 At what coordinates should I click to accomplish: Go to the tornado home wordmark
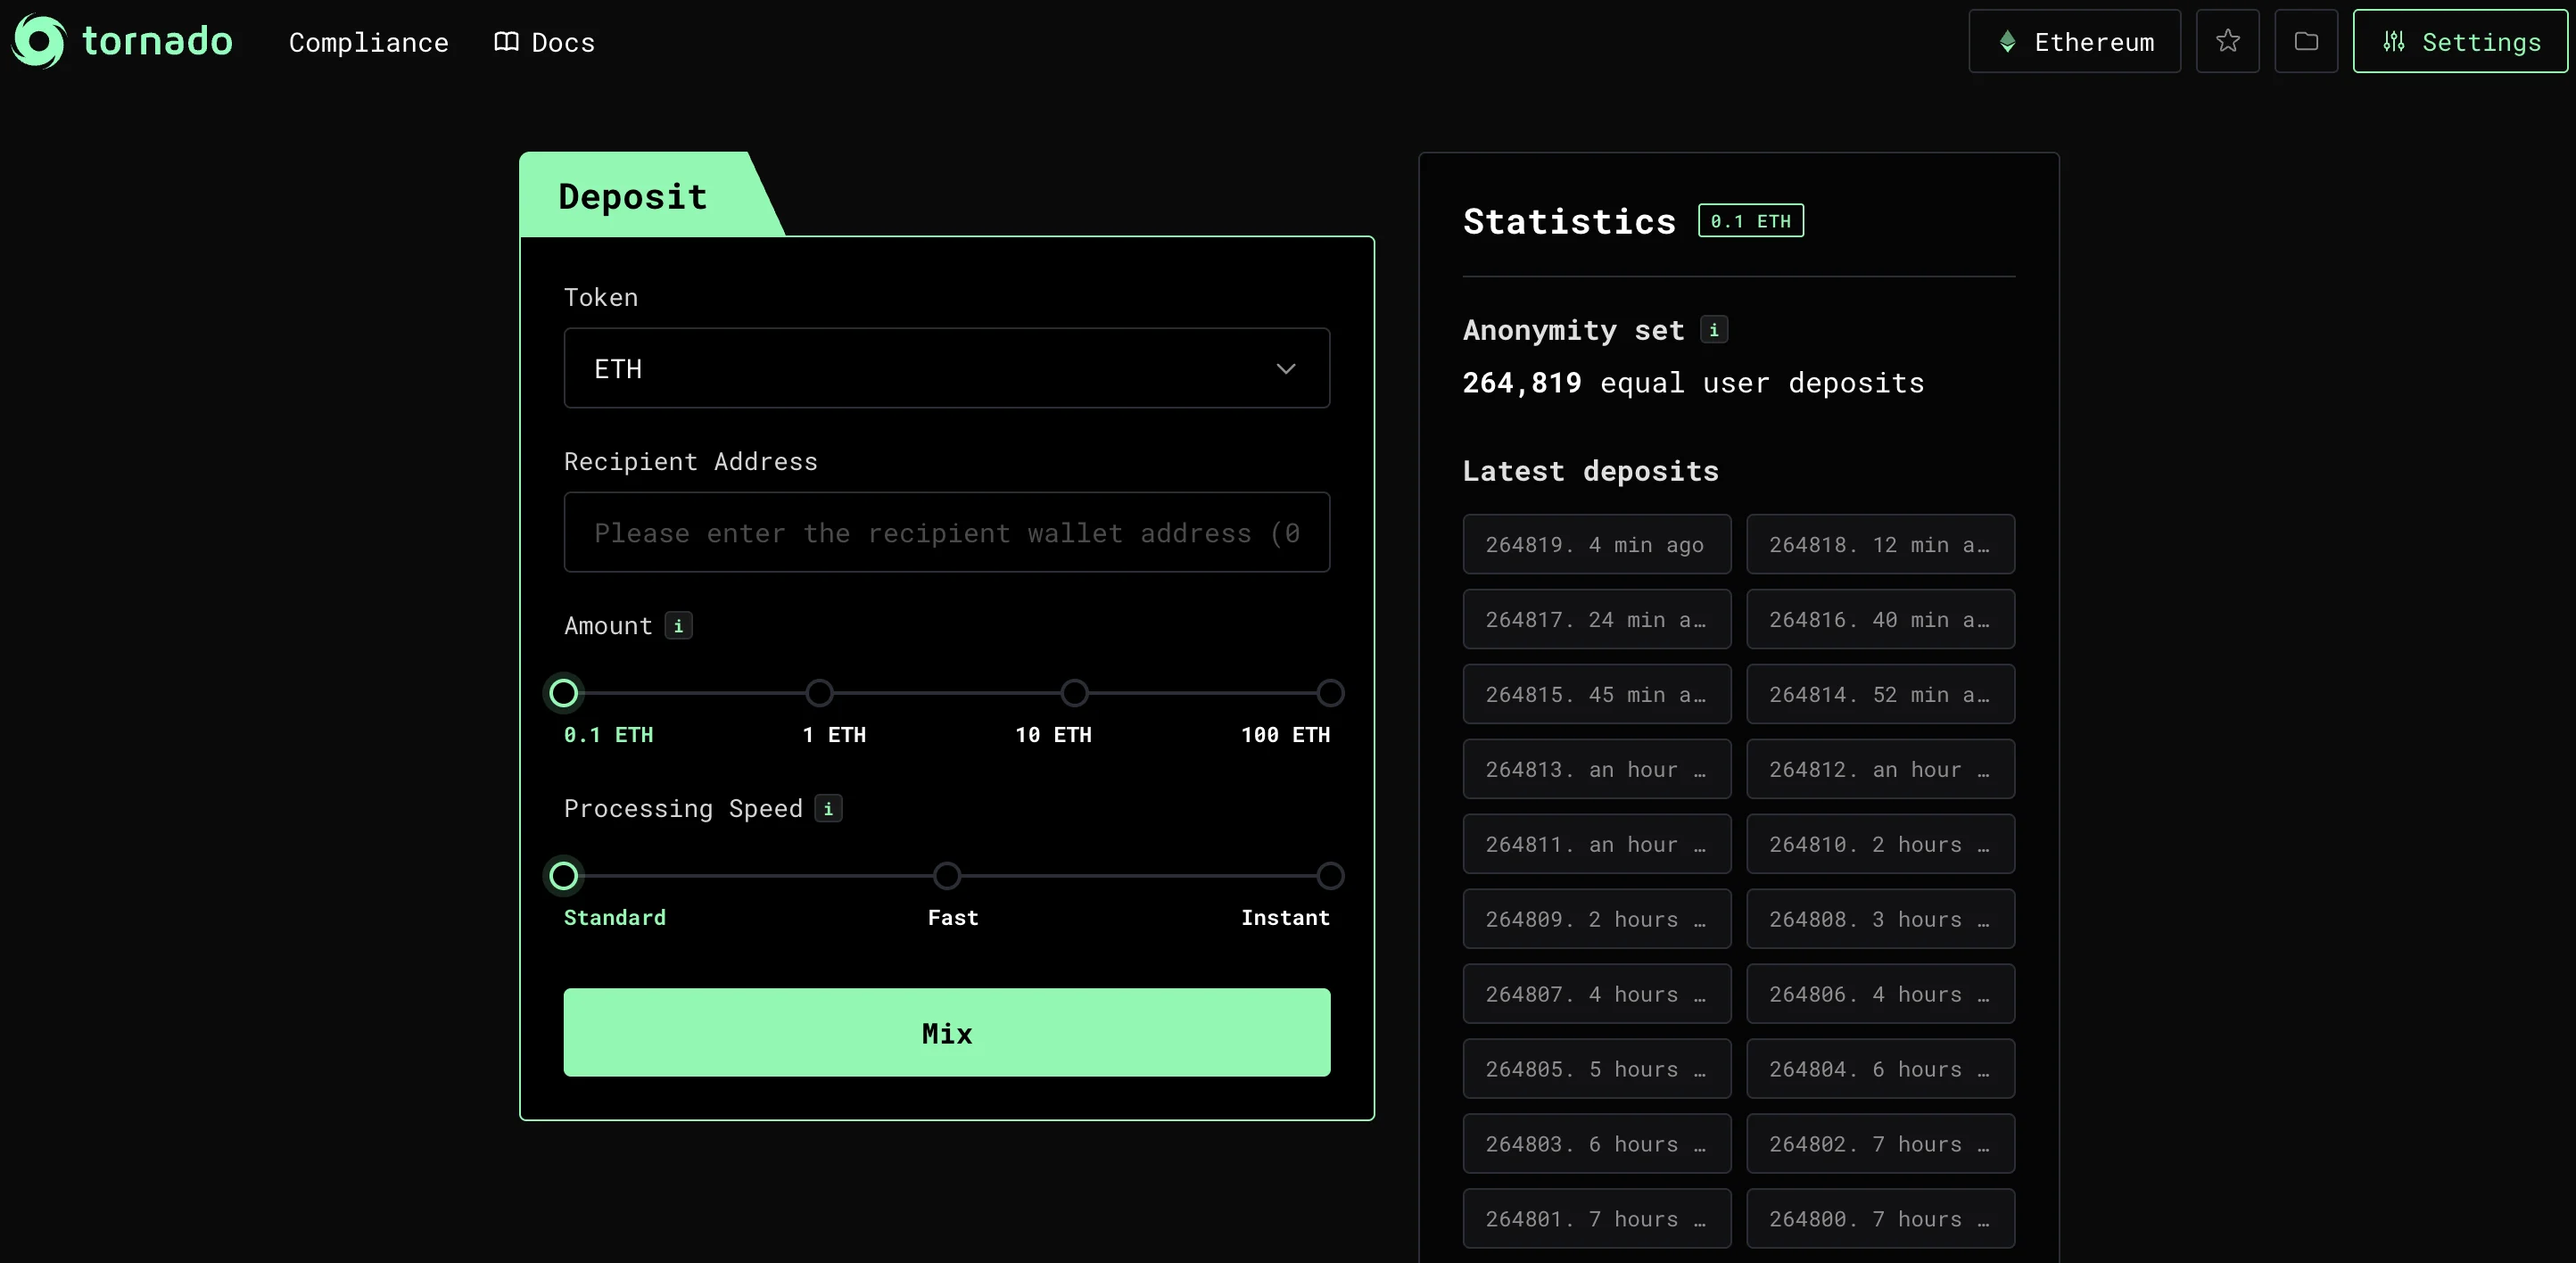click(x=157, y=41)
